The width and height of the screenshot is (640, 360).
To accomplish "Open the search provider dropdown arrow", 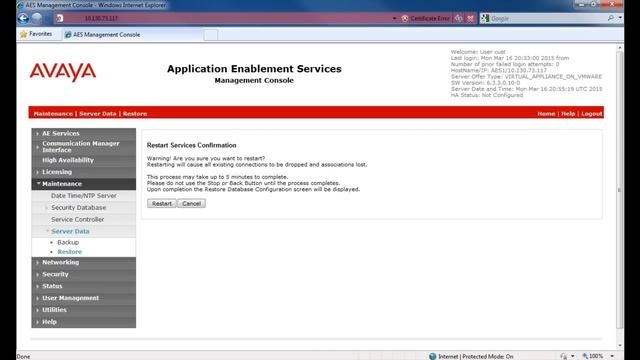I will coord(620,18).
